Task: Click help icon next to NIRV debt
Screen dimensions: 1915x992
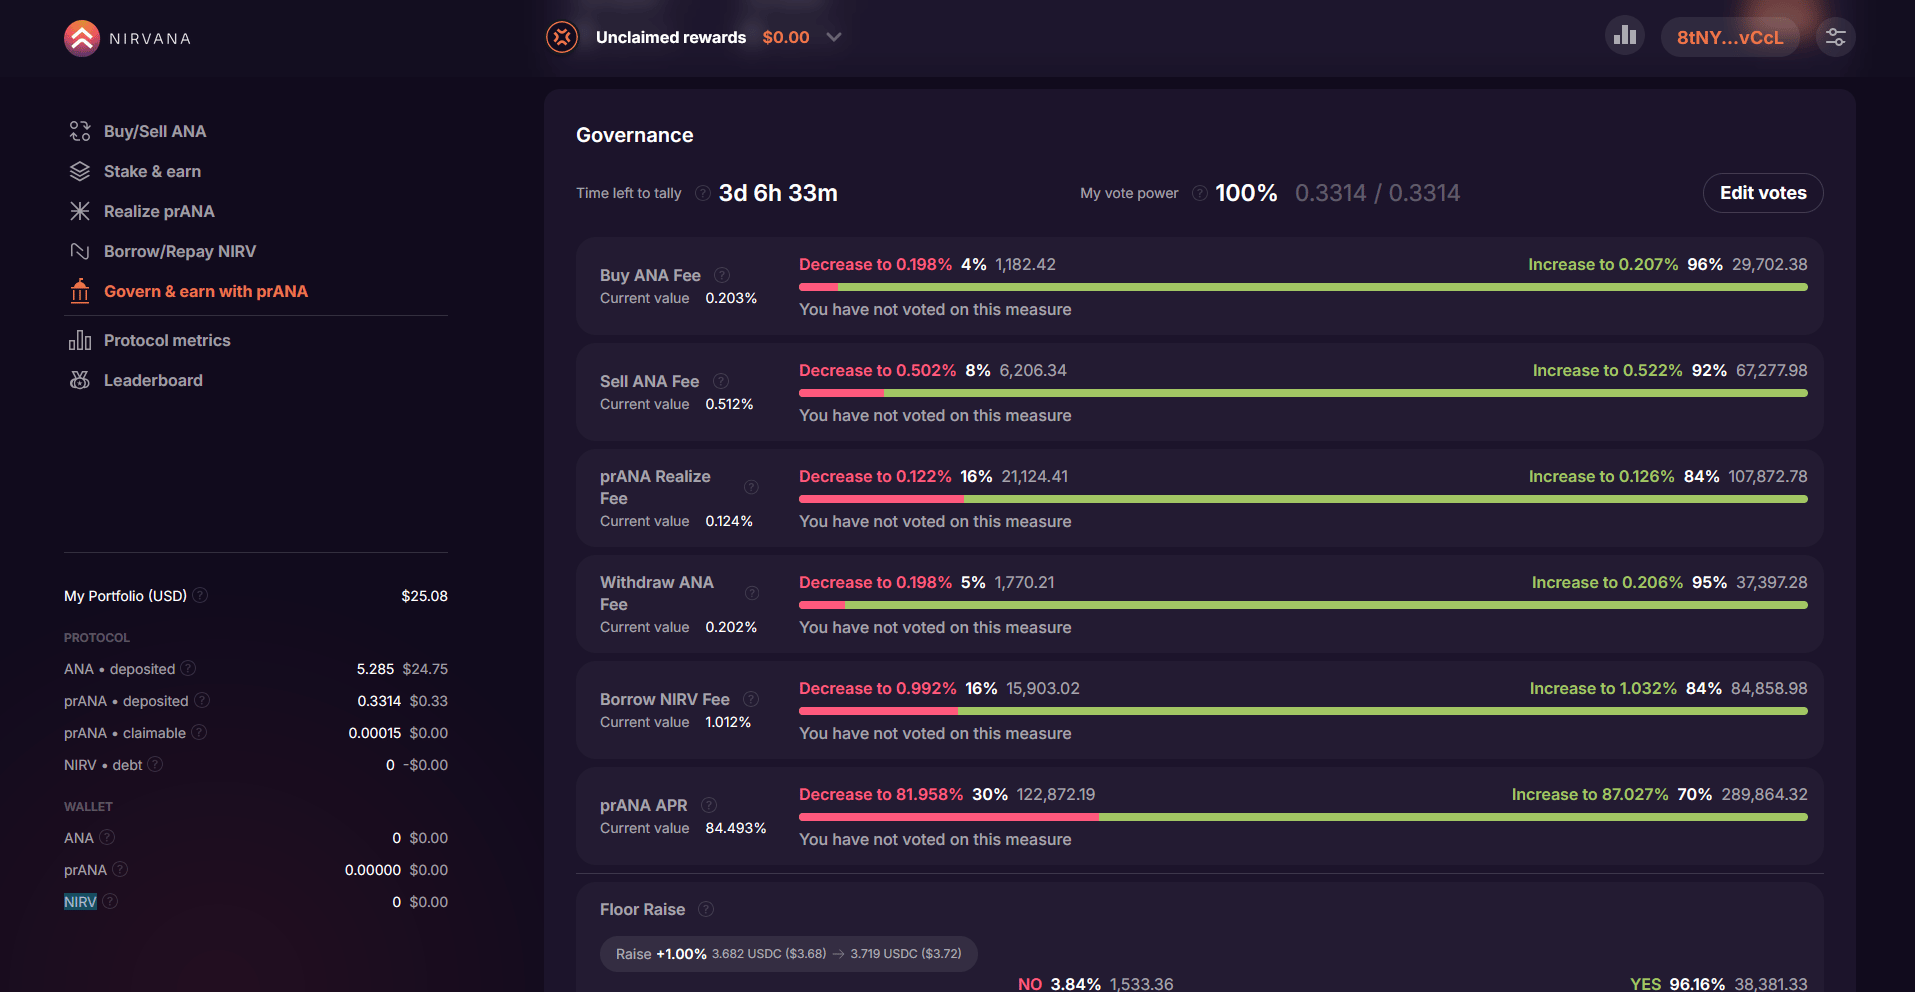Action: click(155, 765)
